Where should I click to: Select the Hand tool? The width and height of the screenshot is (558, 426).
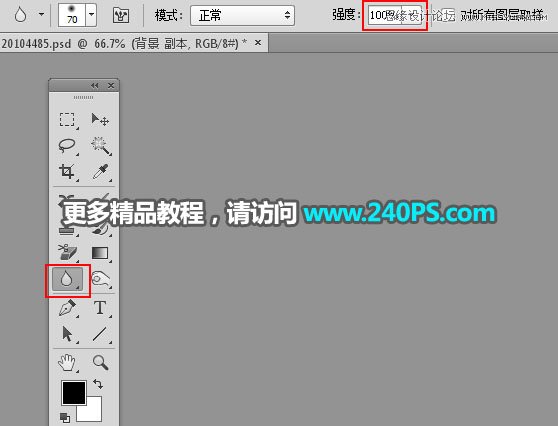(67, 363)
